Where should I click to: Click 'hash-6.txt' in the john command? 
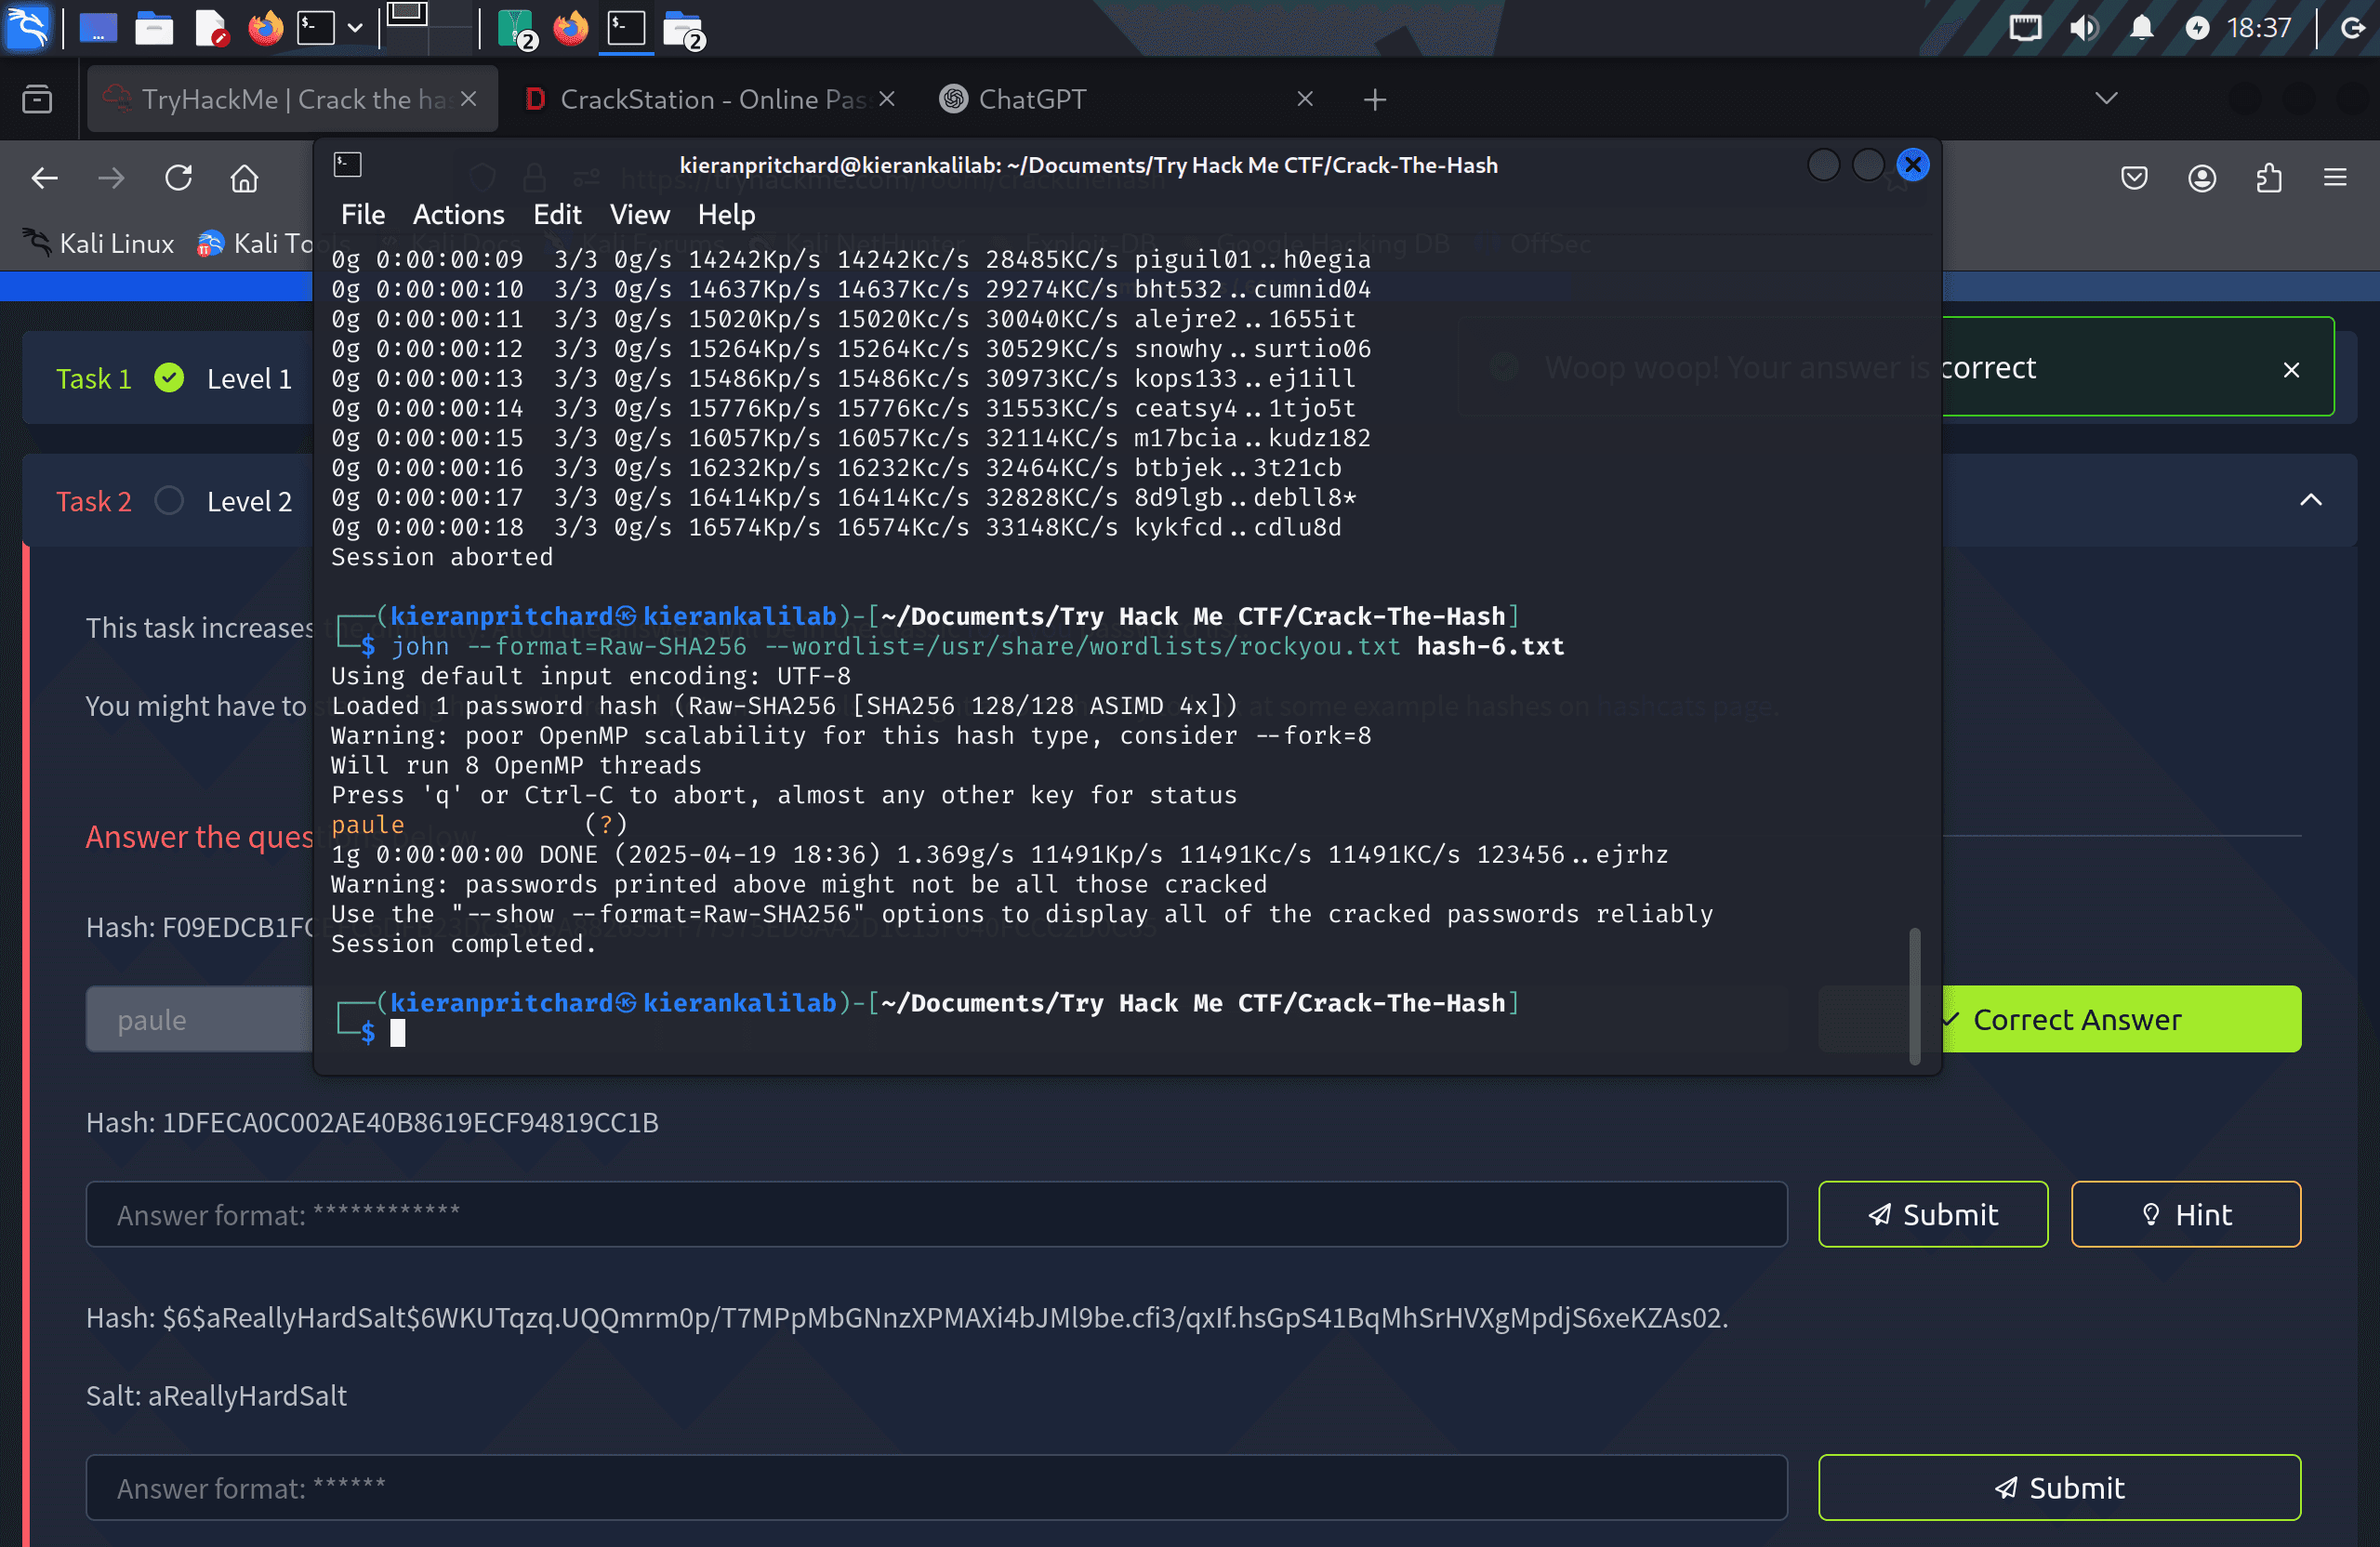[x=1490, y=646]
